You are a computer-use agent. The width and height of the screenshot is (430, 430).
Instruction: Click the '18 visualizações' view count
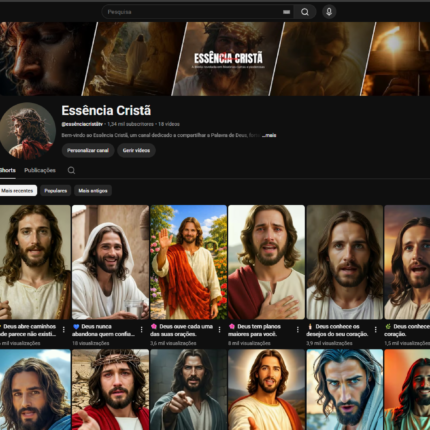click(91, 343)
